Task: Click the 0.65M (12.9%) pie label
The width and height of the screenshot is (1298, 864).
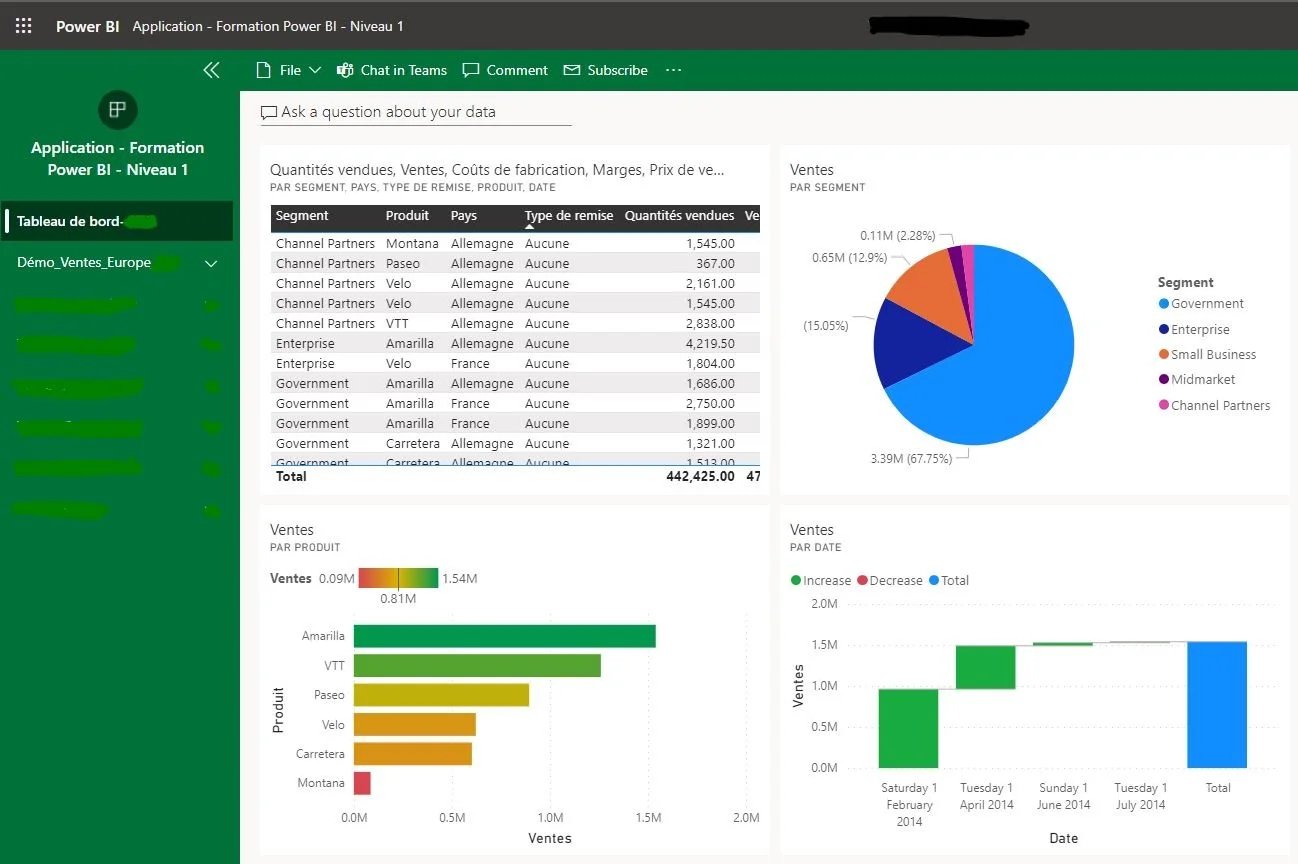Action: pos(849,258)
